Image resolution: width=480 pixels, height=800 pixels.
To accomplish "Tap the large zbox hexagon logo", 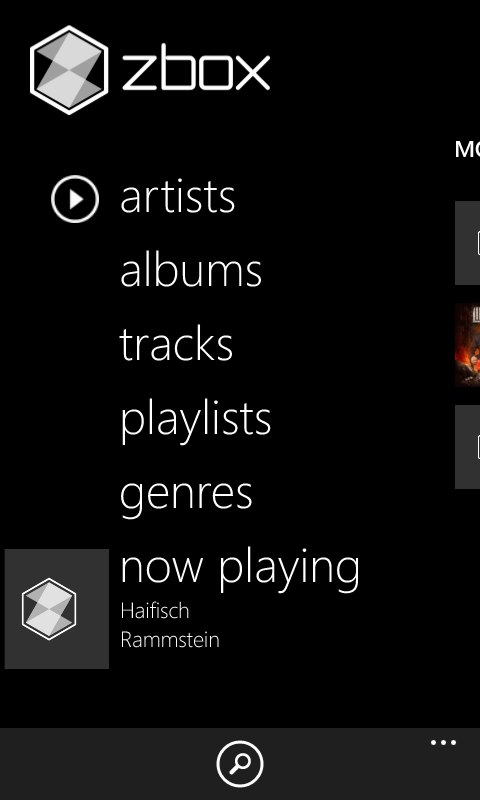I will pos(69,70).
